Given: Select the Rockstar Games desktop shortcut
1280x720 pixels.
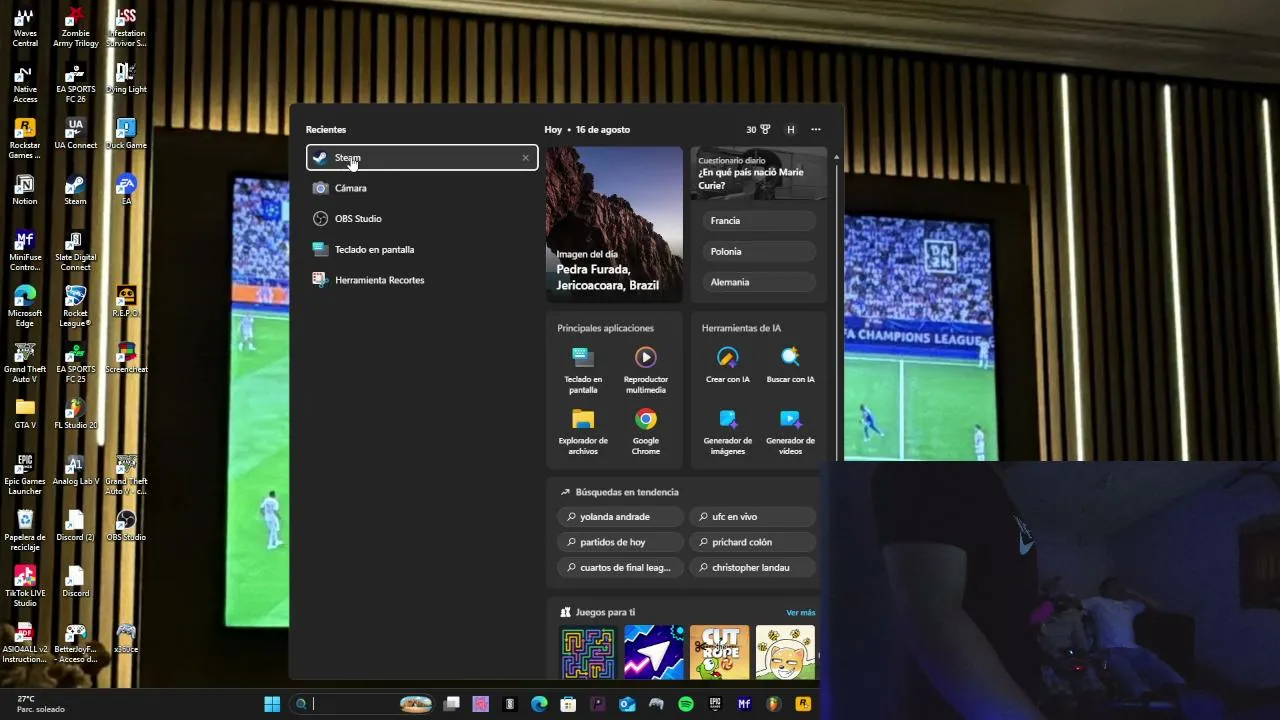Looking at the screenshot, I should [25, 139].
